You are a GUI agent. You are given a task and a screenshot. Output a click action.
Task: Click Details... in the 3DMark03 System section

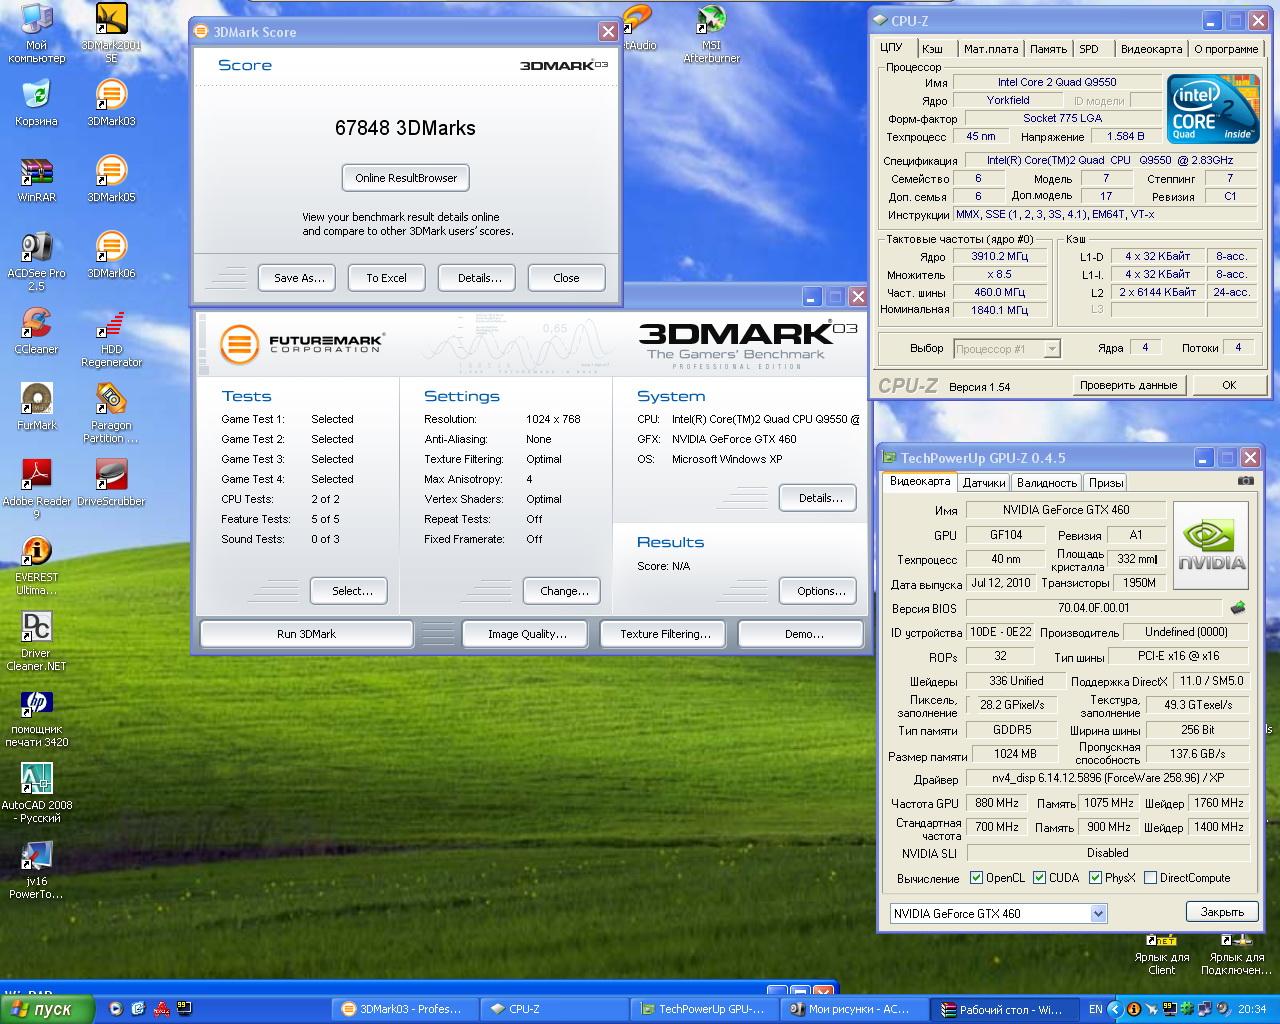820,498
